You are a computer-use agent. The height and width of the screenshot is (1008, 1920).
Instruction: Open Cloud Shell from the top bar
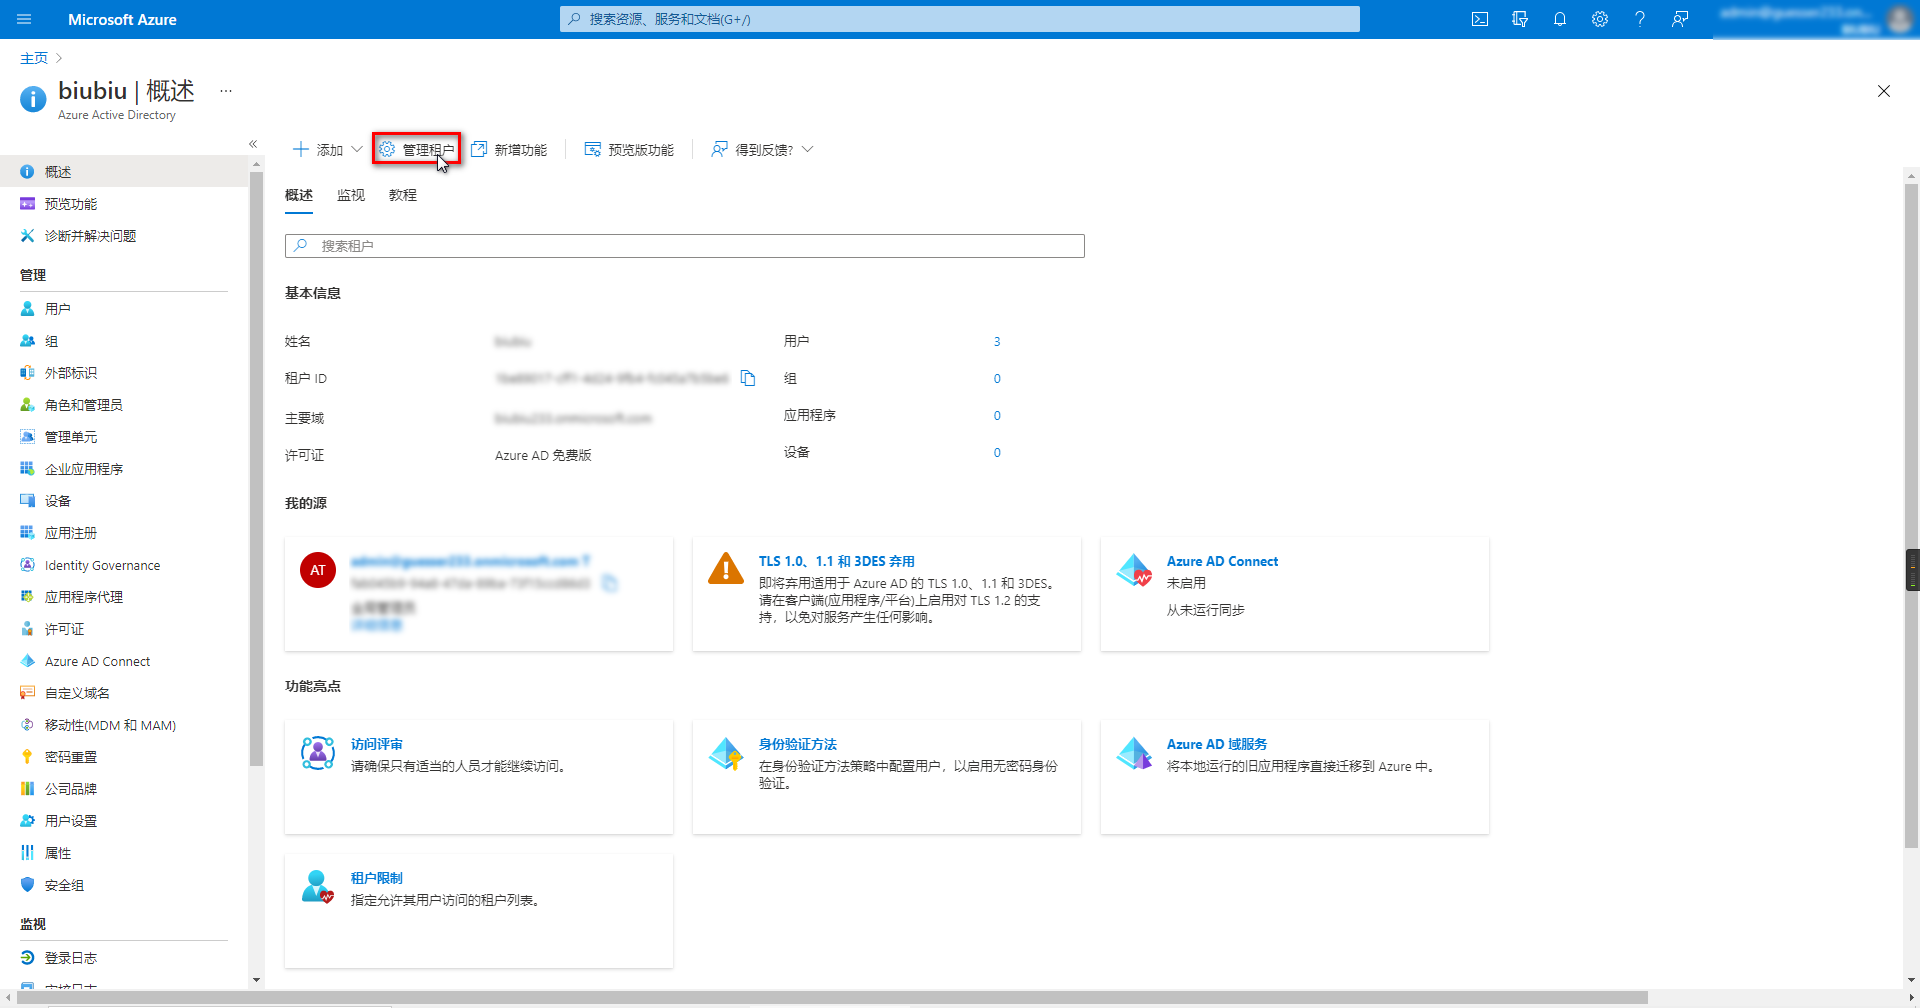[x=1480, y=19]
